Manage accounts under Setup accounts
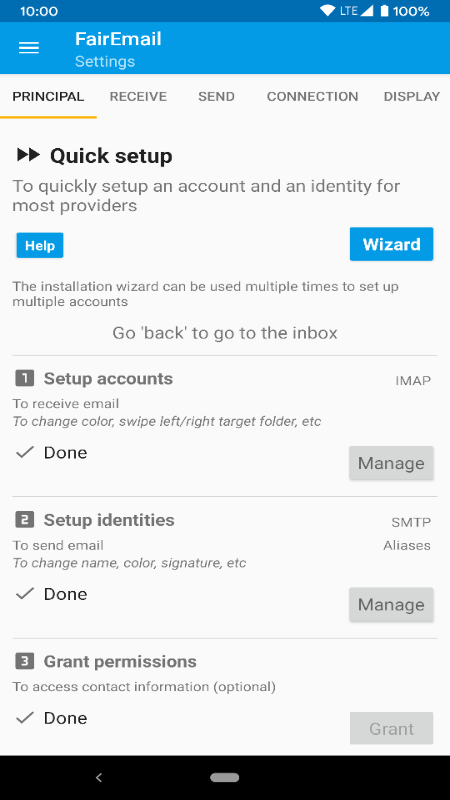Screen dimensions: 450x800 pyautogui.click(x=391, y=463)
